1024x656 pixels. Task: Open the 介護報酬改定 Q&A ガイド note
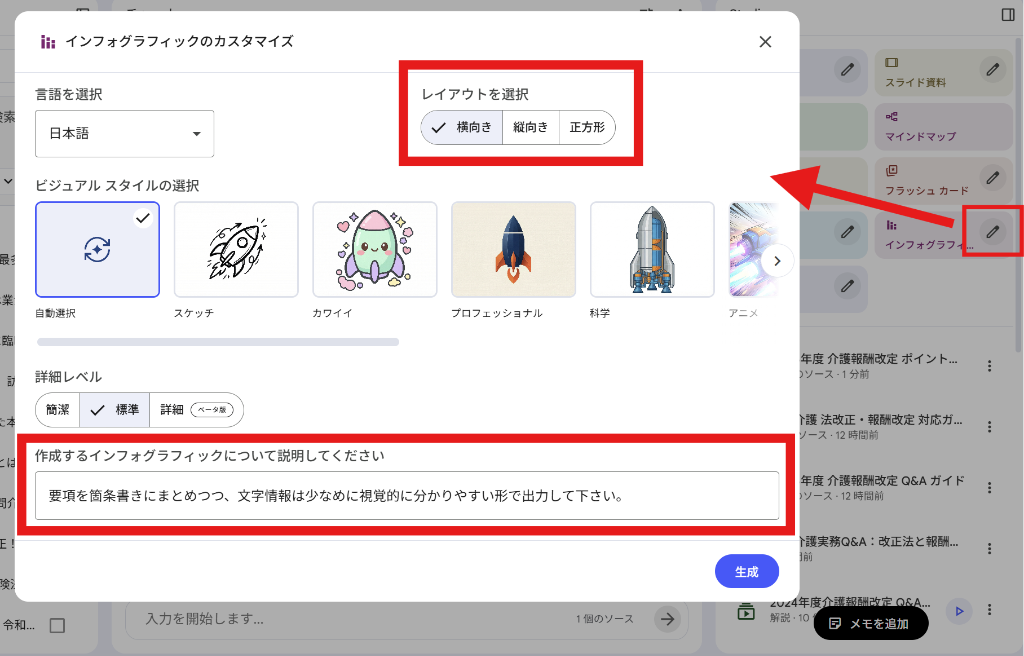[881, 487]
